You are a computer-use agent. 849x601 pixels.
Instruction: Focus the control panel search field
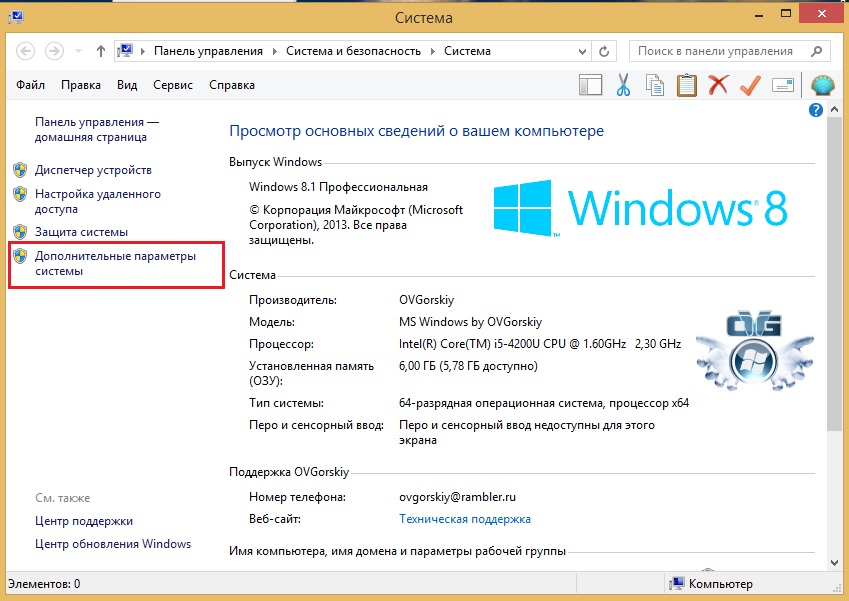tap(729, 51)
